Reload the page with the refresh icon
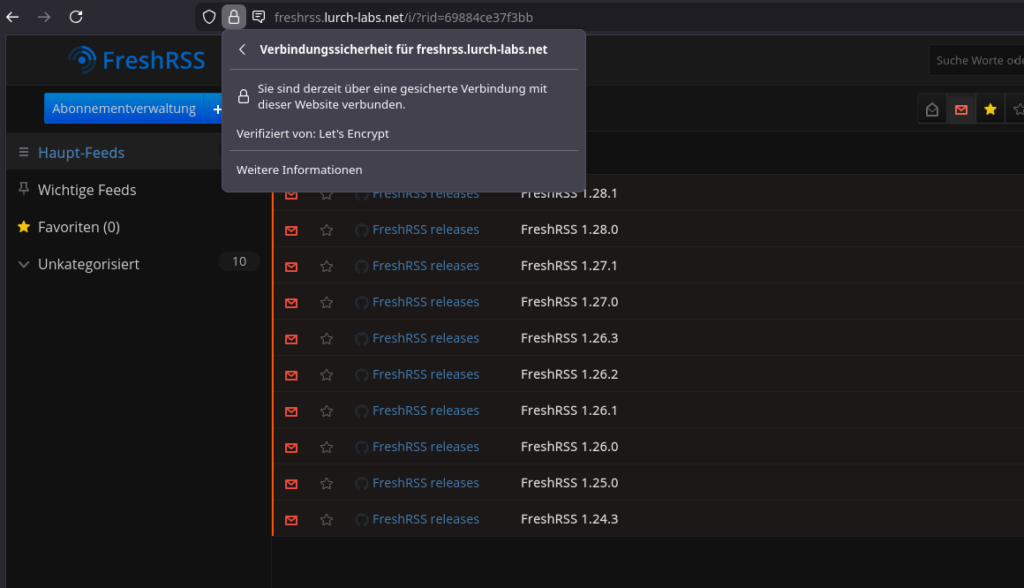This screenshot has height=588, width=1024. point(76,17)
